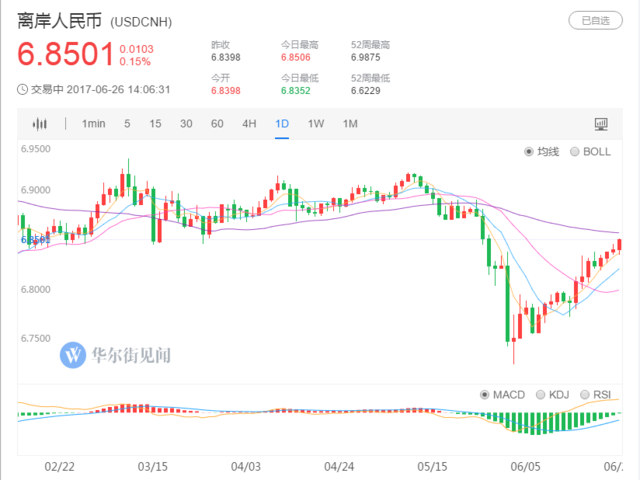This screenshot has width=640, height=480.
Task: Open the fullscreen chart monitor icon
Action: click(601, 124)
